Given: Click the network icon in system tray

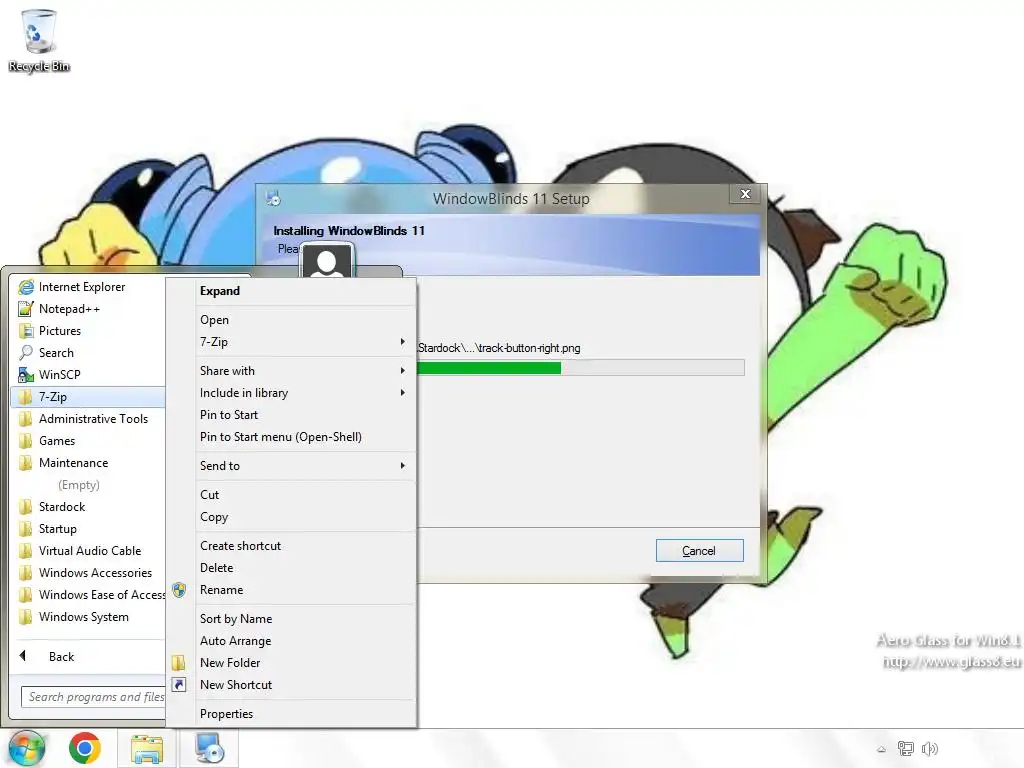Looking at the screenshot, I should (x=906, y=748).
